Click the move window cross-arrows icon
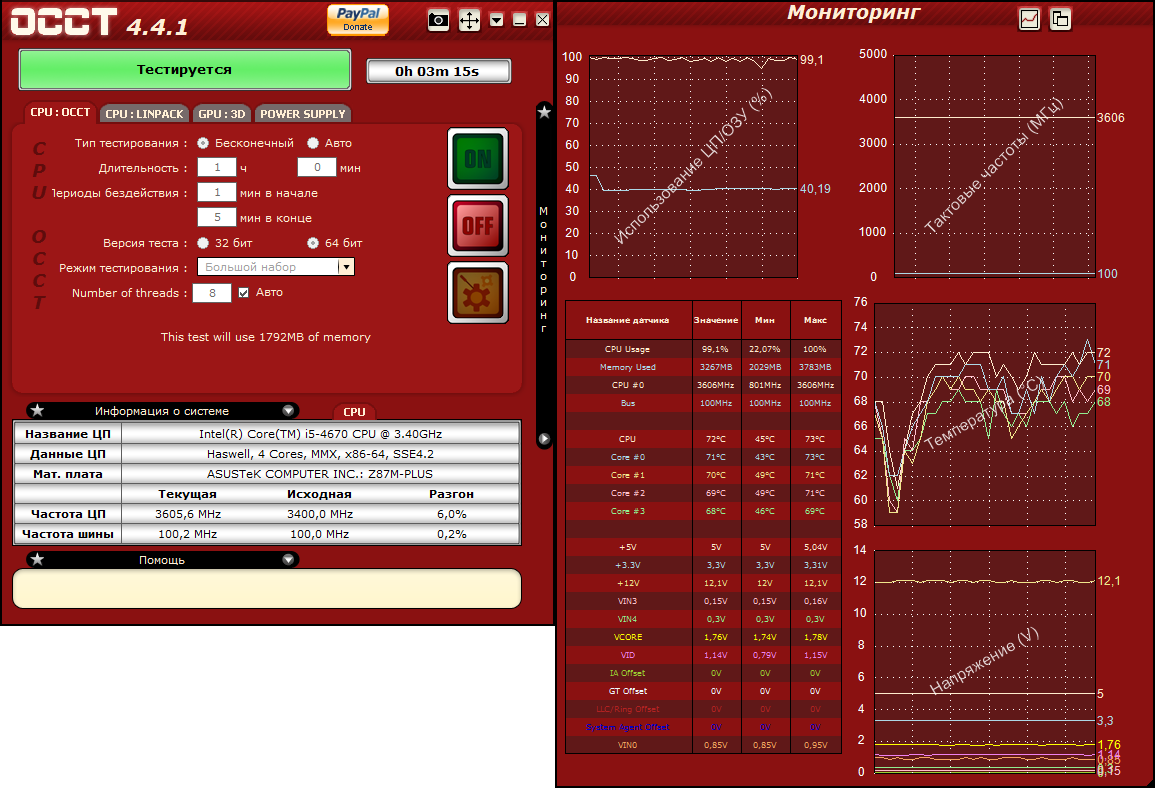Image resolution: width=1155 pixels, height=788 pixels. 469,20
